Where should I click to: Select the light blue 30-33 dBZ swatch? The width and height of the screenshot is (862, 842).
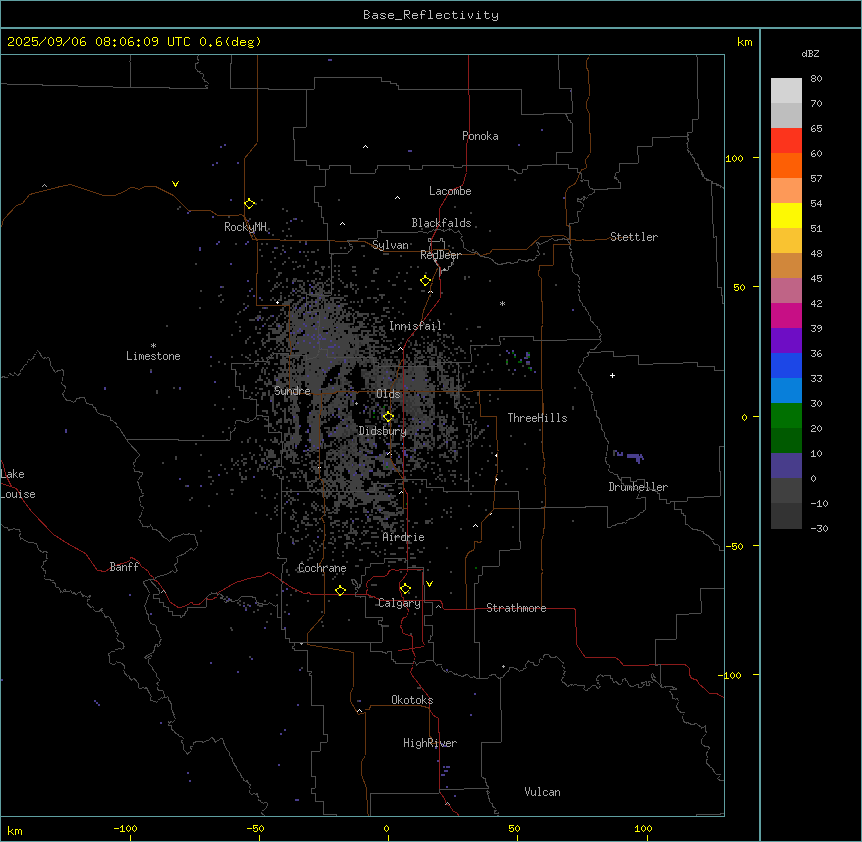coord(786,391)
